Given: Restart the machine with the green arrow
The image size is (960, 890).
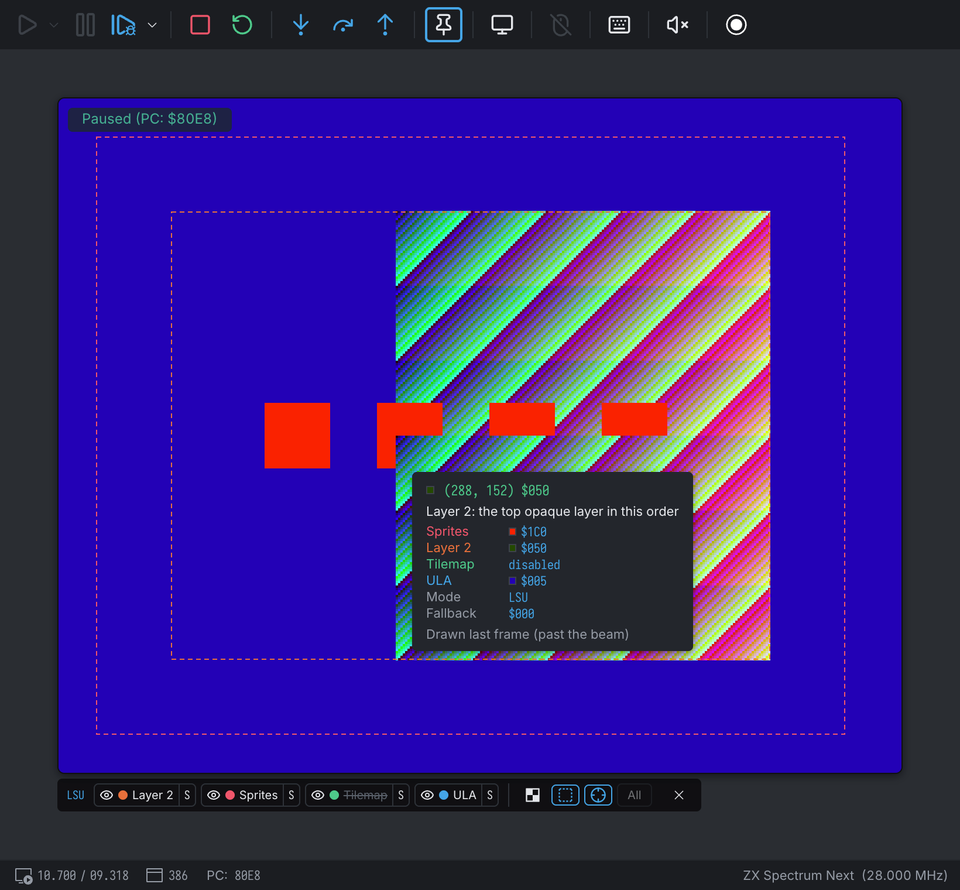Looking at the screenshot, I should [242, 25].
